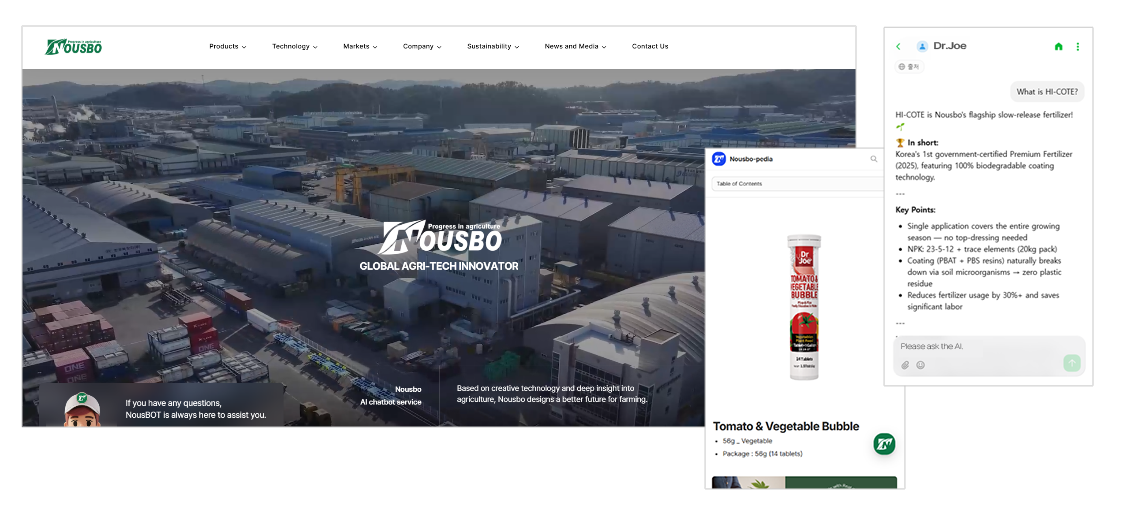Click the Nousbo logo in the website header
The width and height of the screenshot is (1121, 515).
tap(74, 46)
